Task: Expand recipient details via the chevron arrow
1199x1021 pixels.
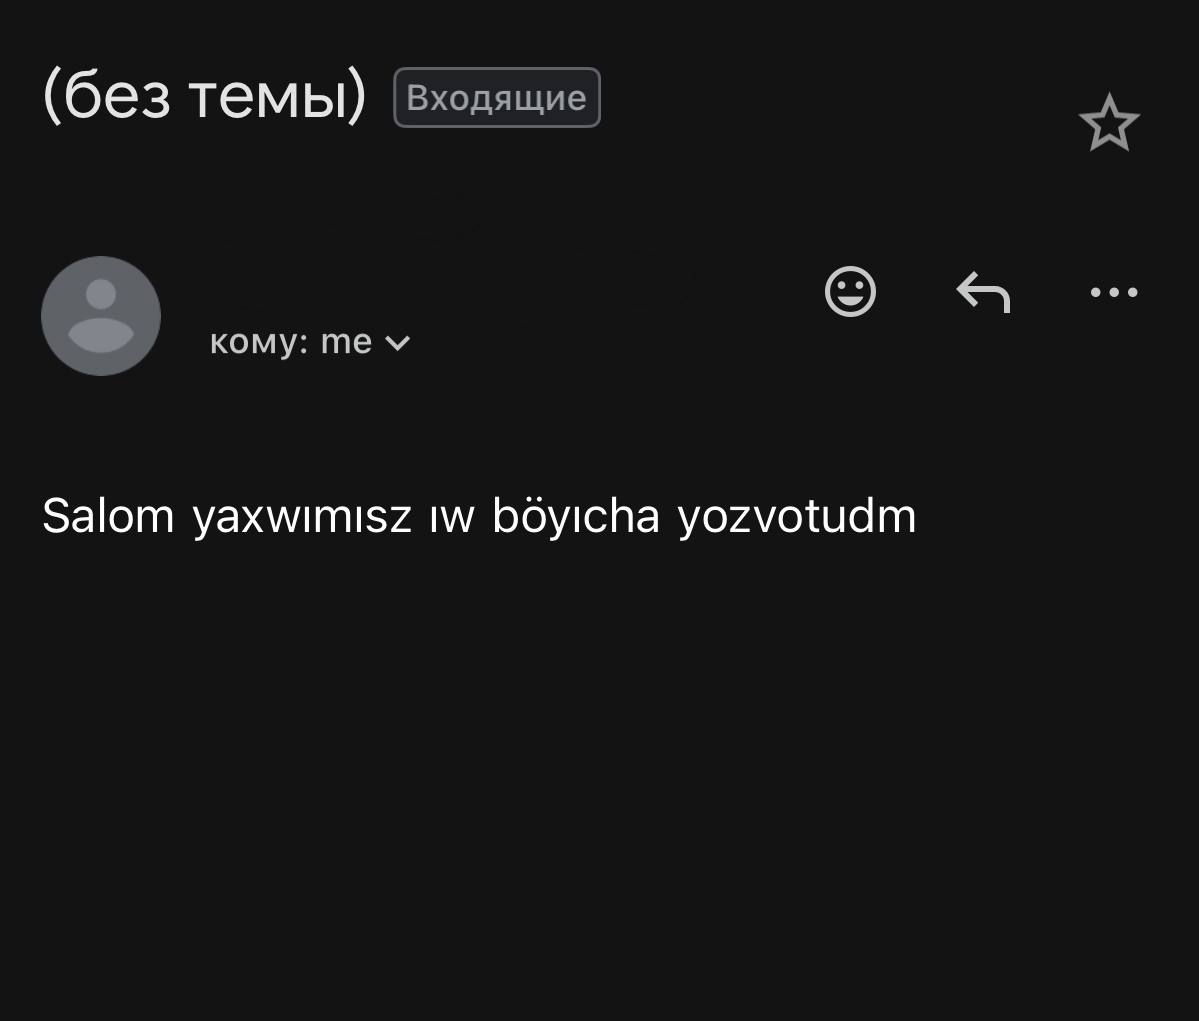Action: click(397, 343)
